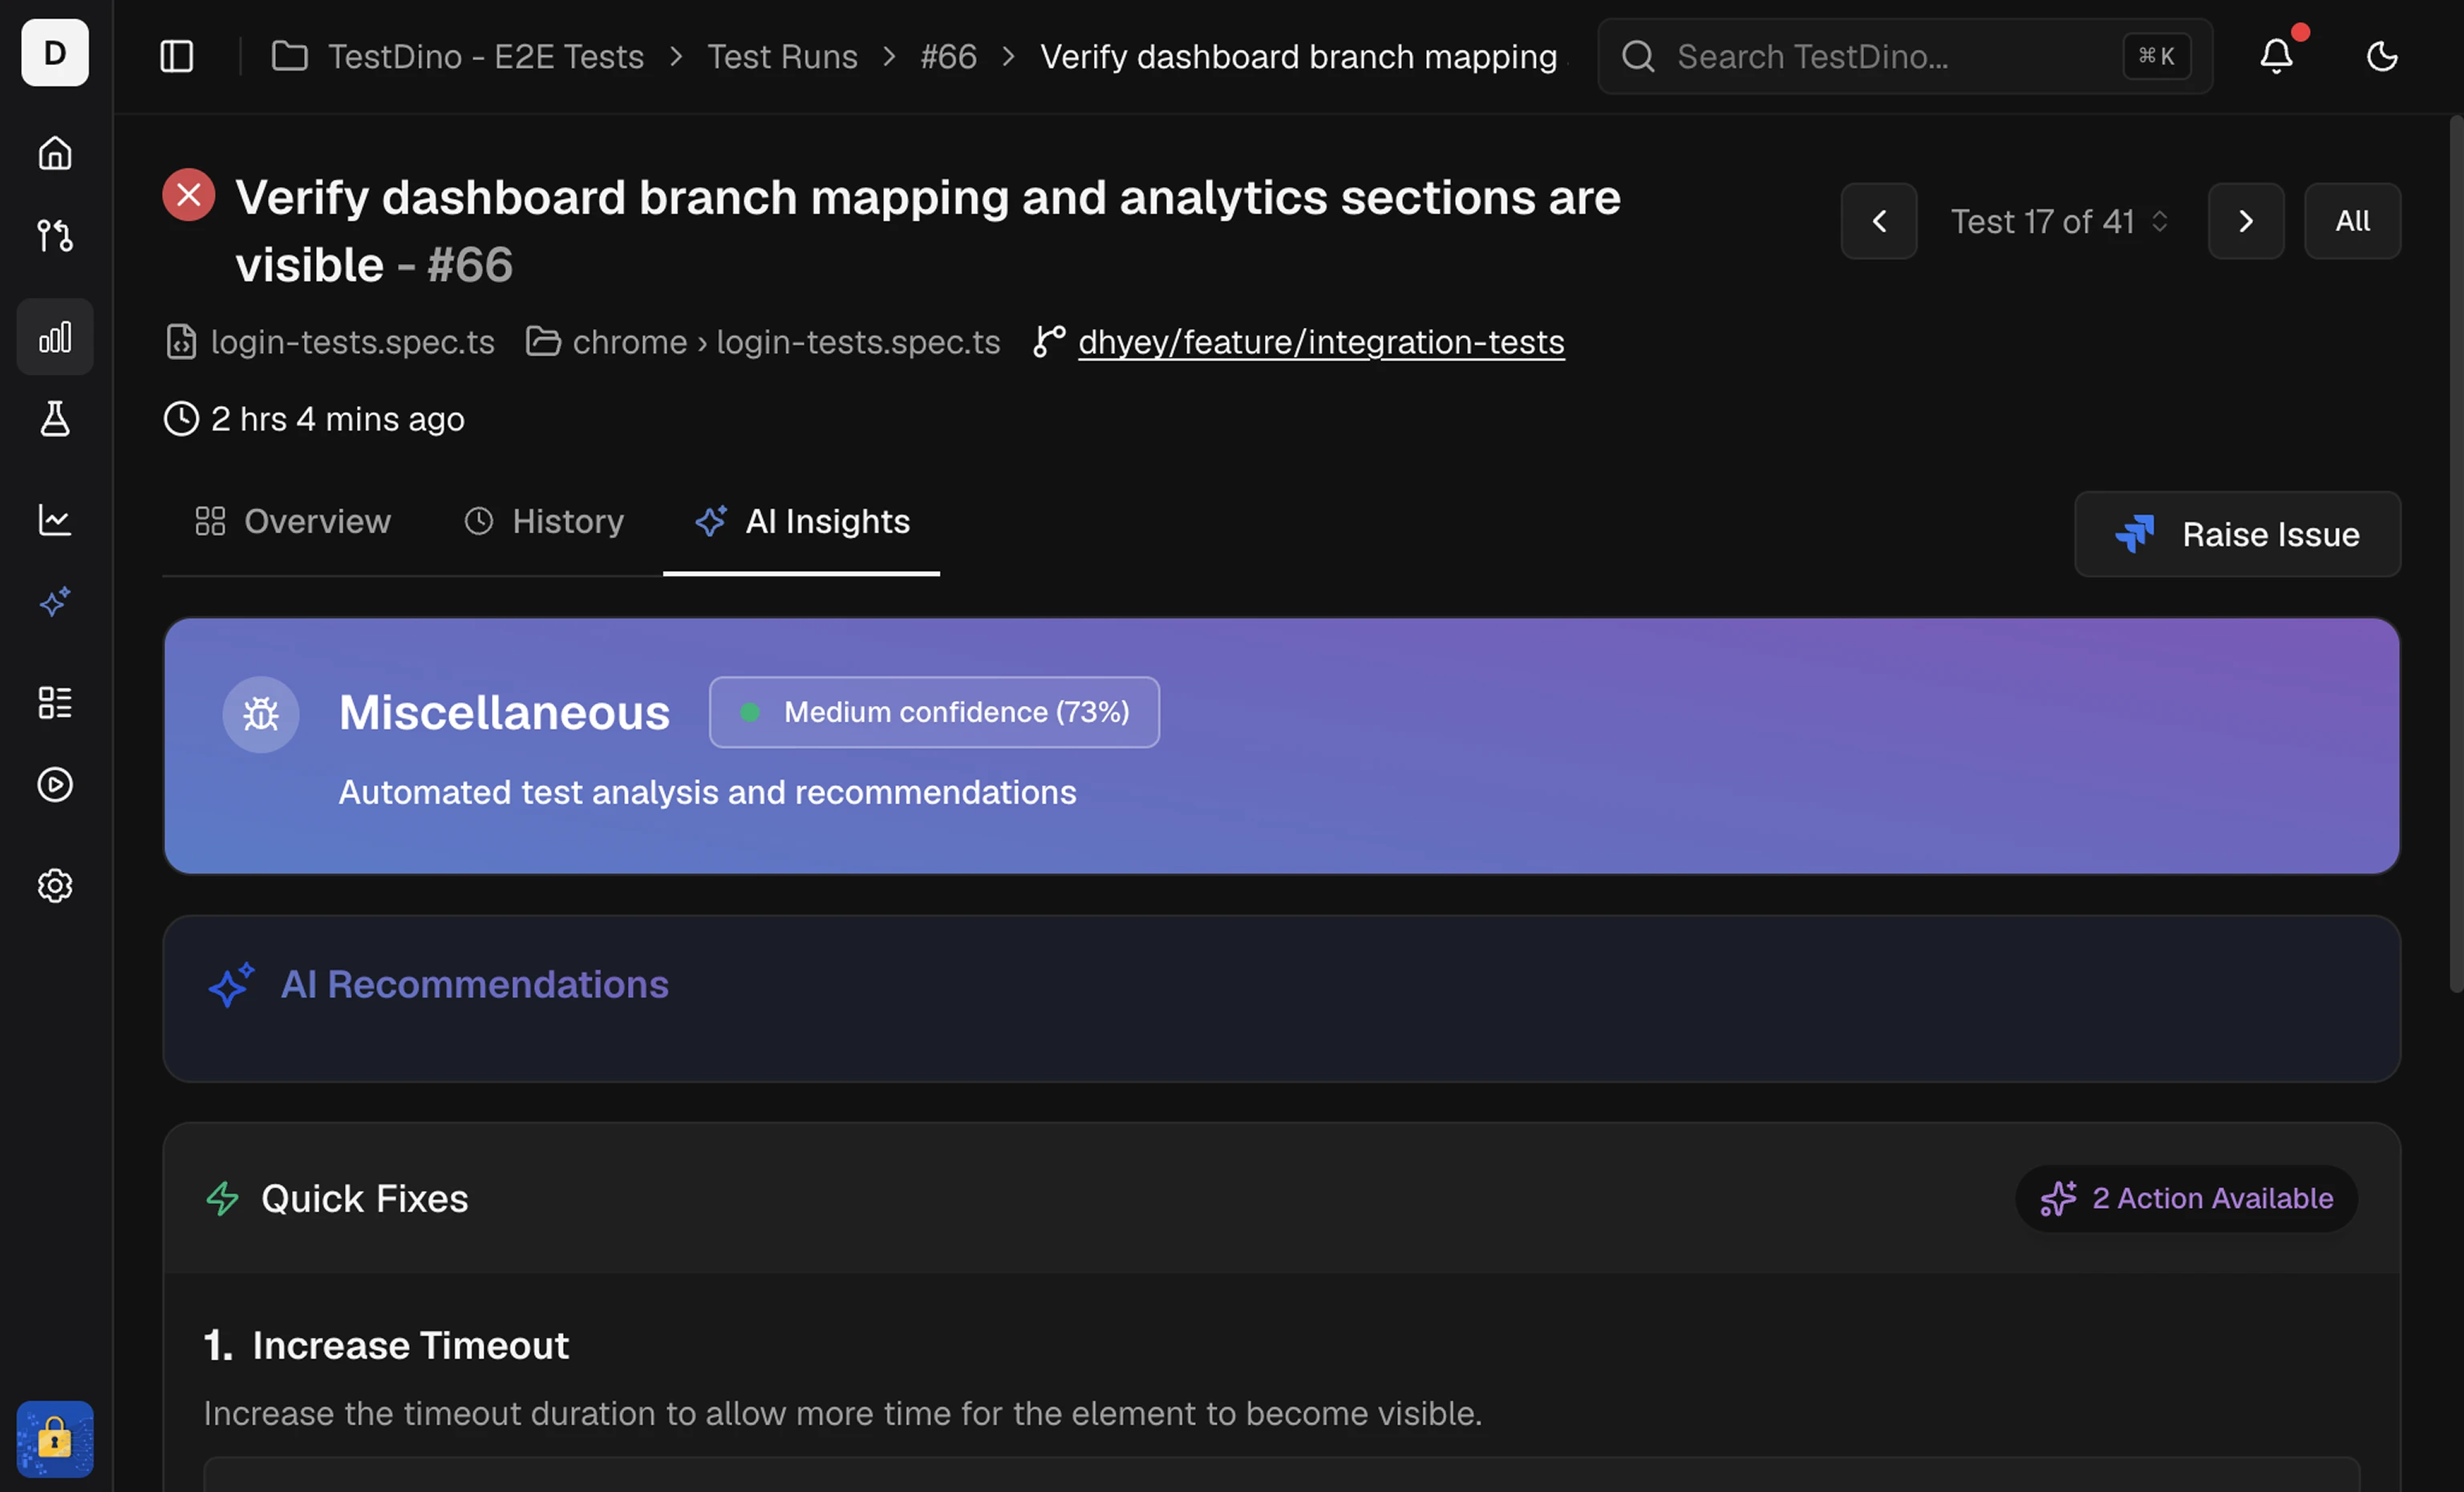This screenshot has height=1492, width=2464.
Task: Open the dhyey/feature/integration-tests branch link
Action: pyautogui.click(x=1321, y=342)
